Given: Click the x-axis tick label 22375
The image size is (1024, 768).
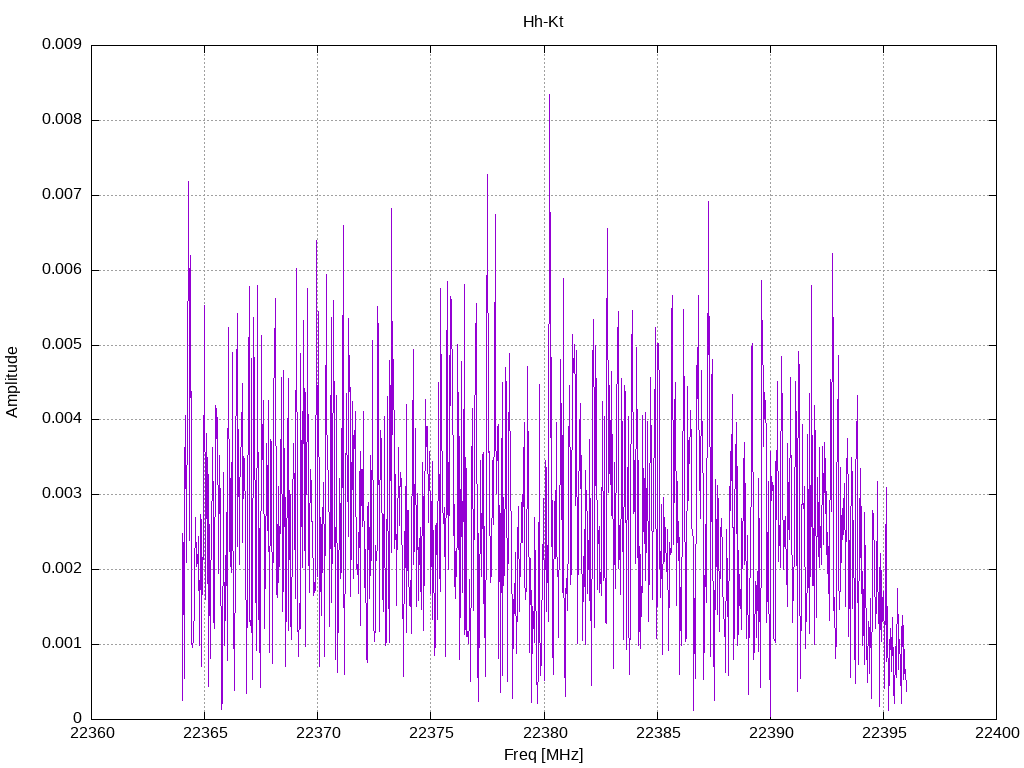Looking at the screenshot, I should [x=431, y=733].
